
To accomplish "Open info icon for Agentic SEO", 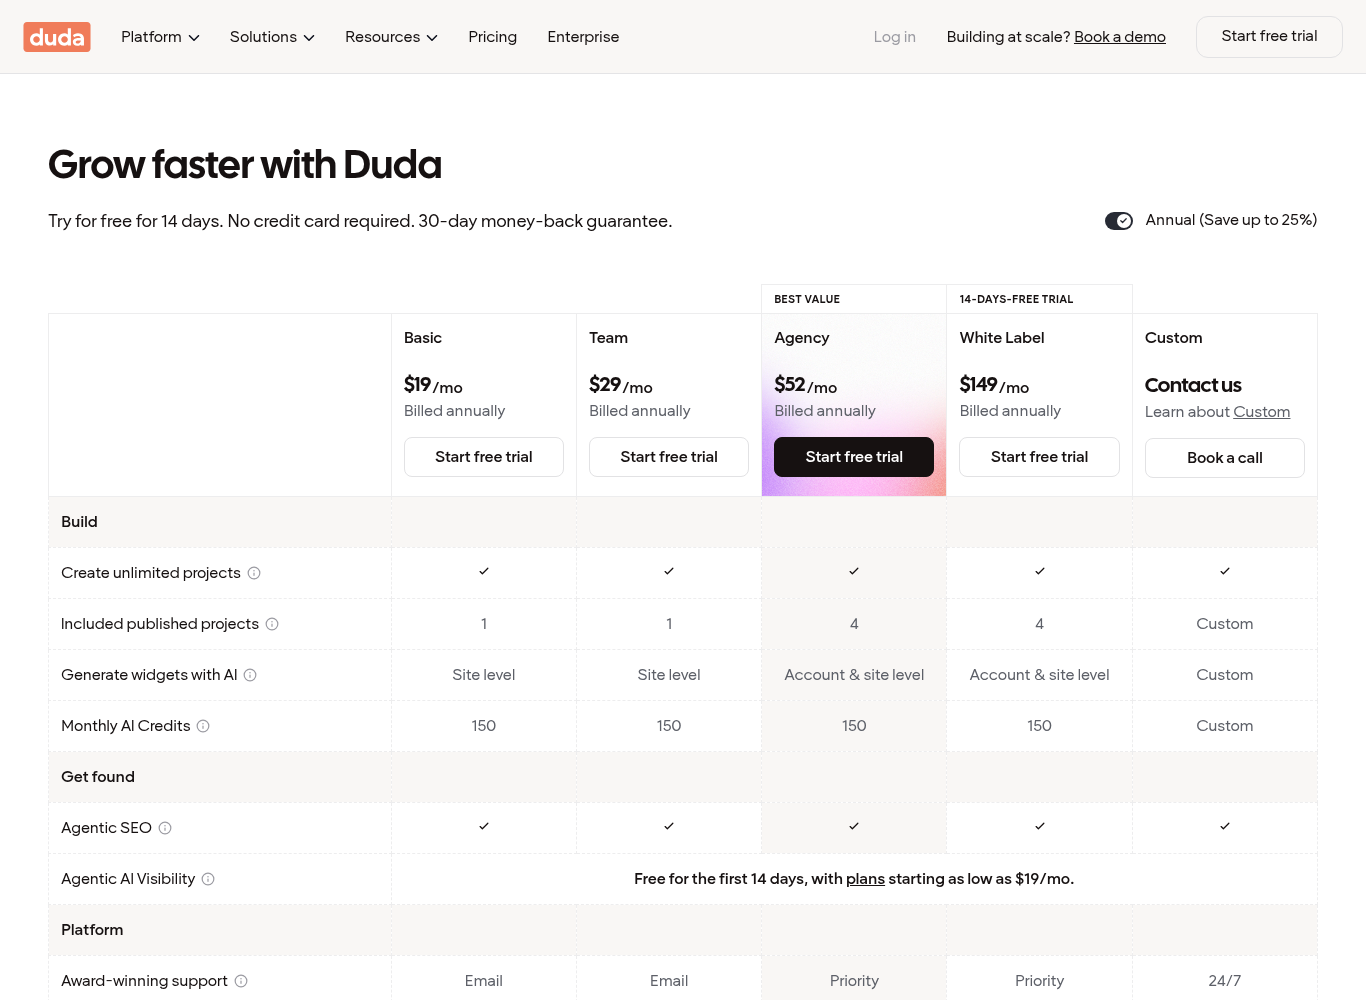I will (165, 828).
